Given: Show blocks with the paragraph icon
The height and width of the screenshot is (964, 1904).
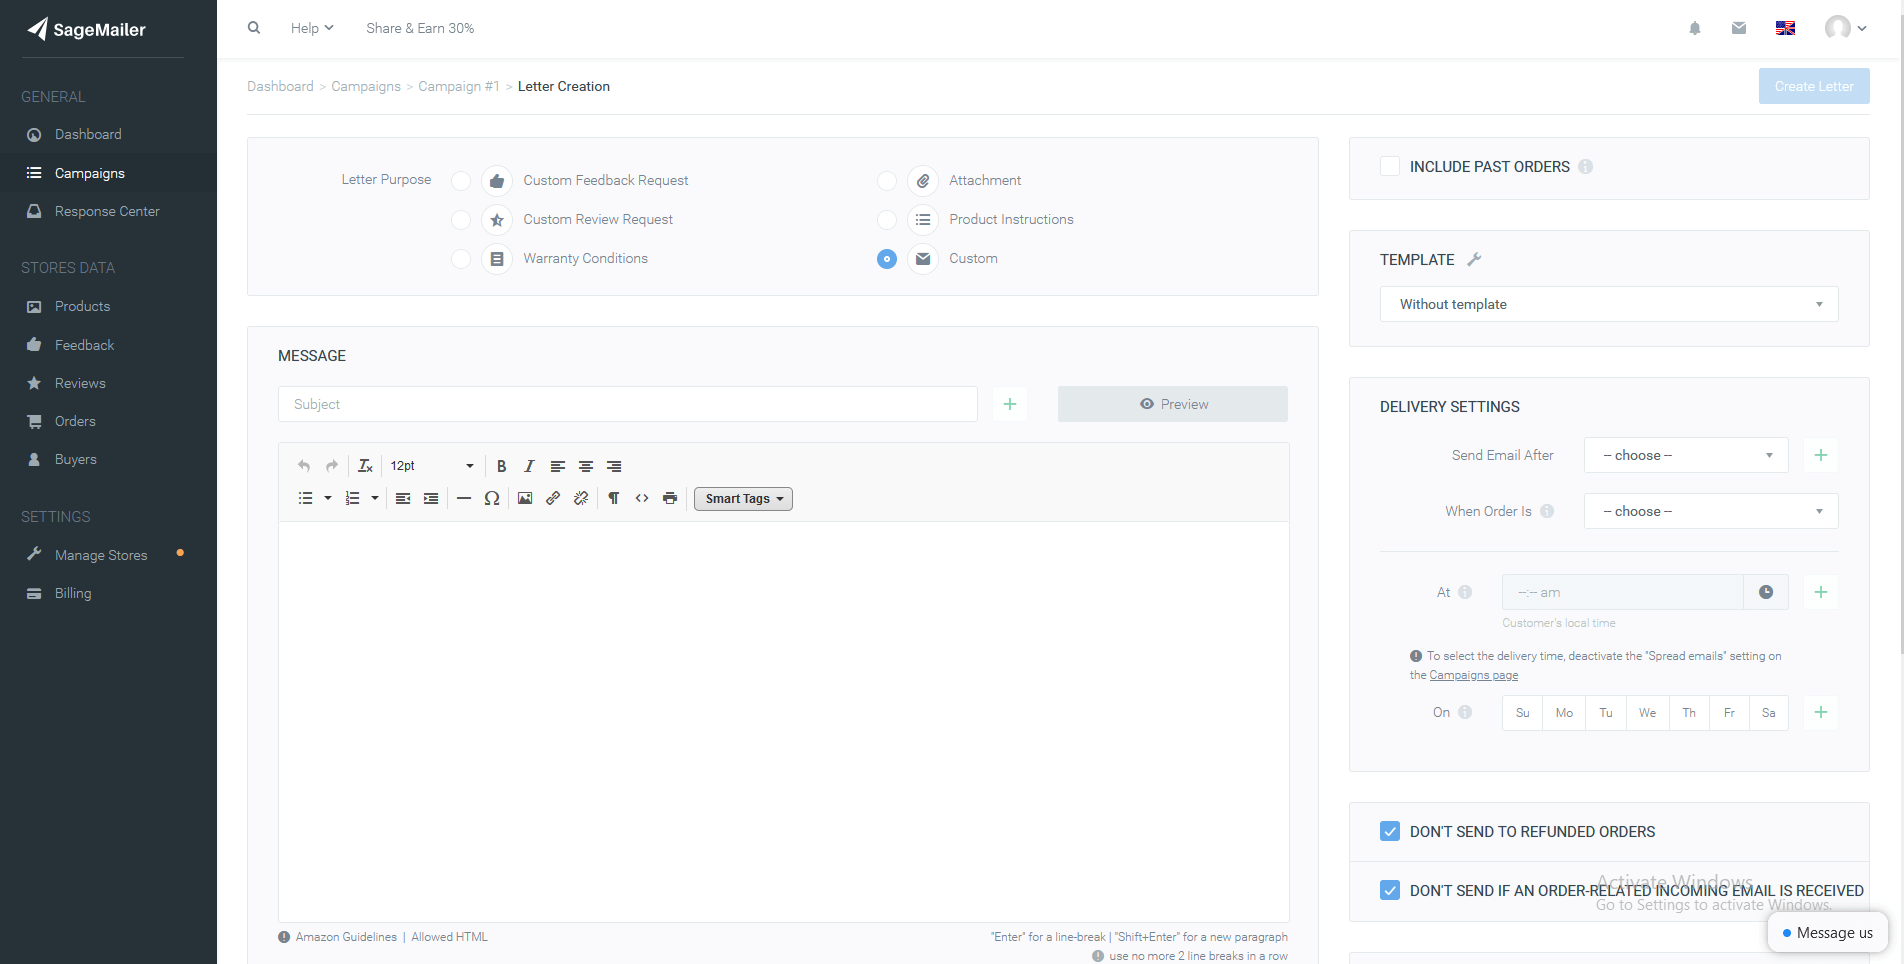Looking at the screenshot, I should [x=614, y=498].
